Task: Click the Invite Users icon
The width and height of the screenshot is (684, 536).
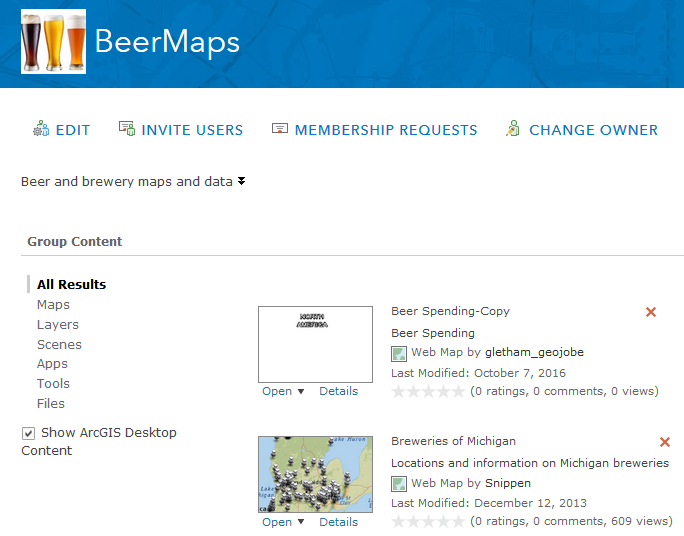Action: coord(127,129)
